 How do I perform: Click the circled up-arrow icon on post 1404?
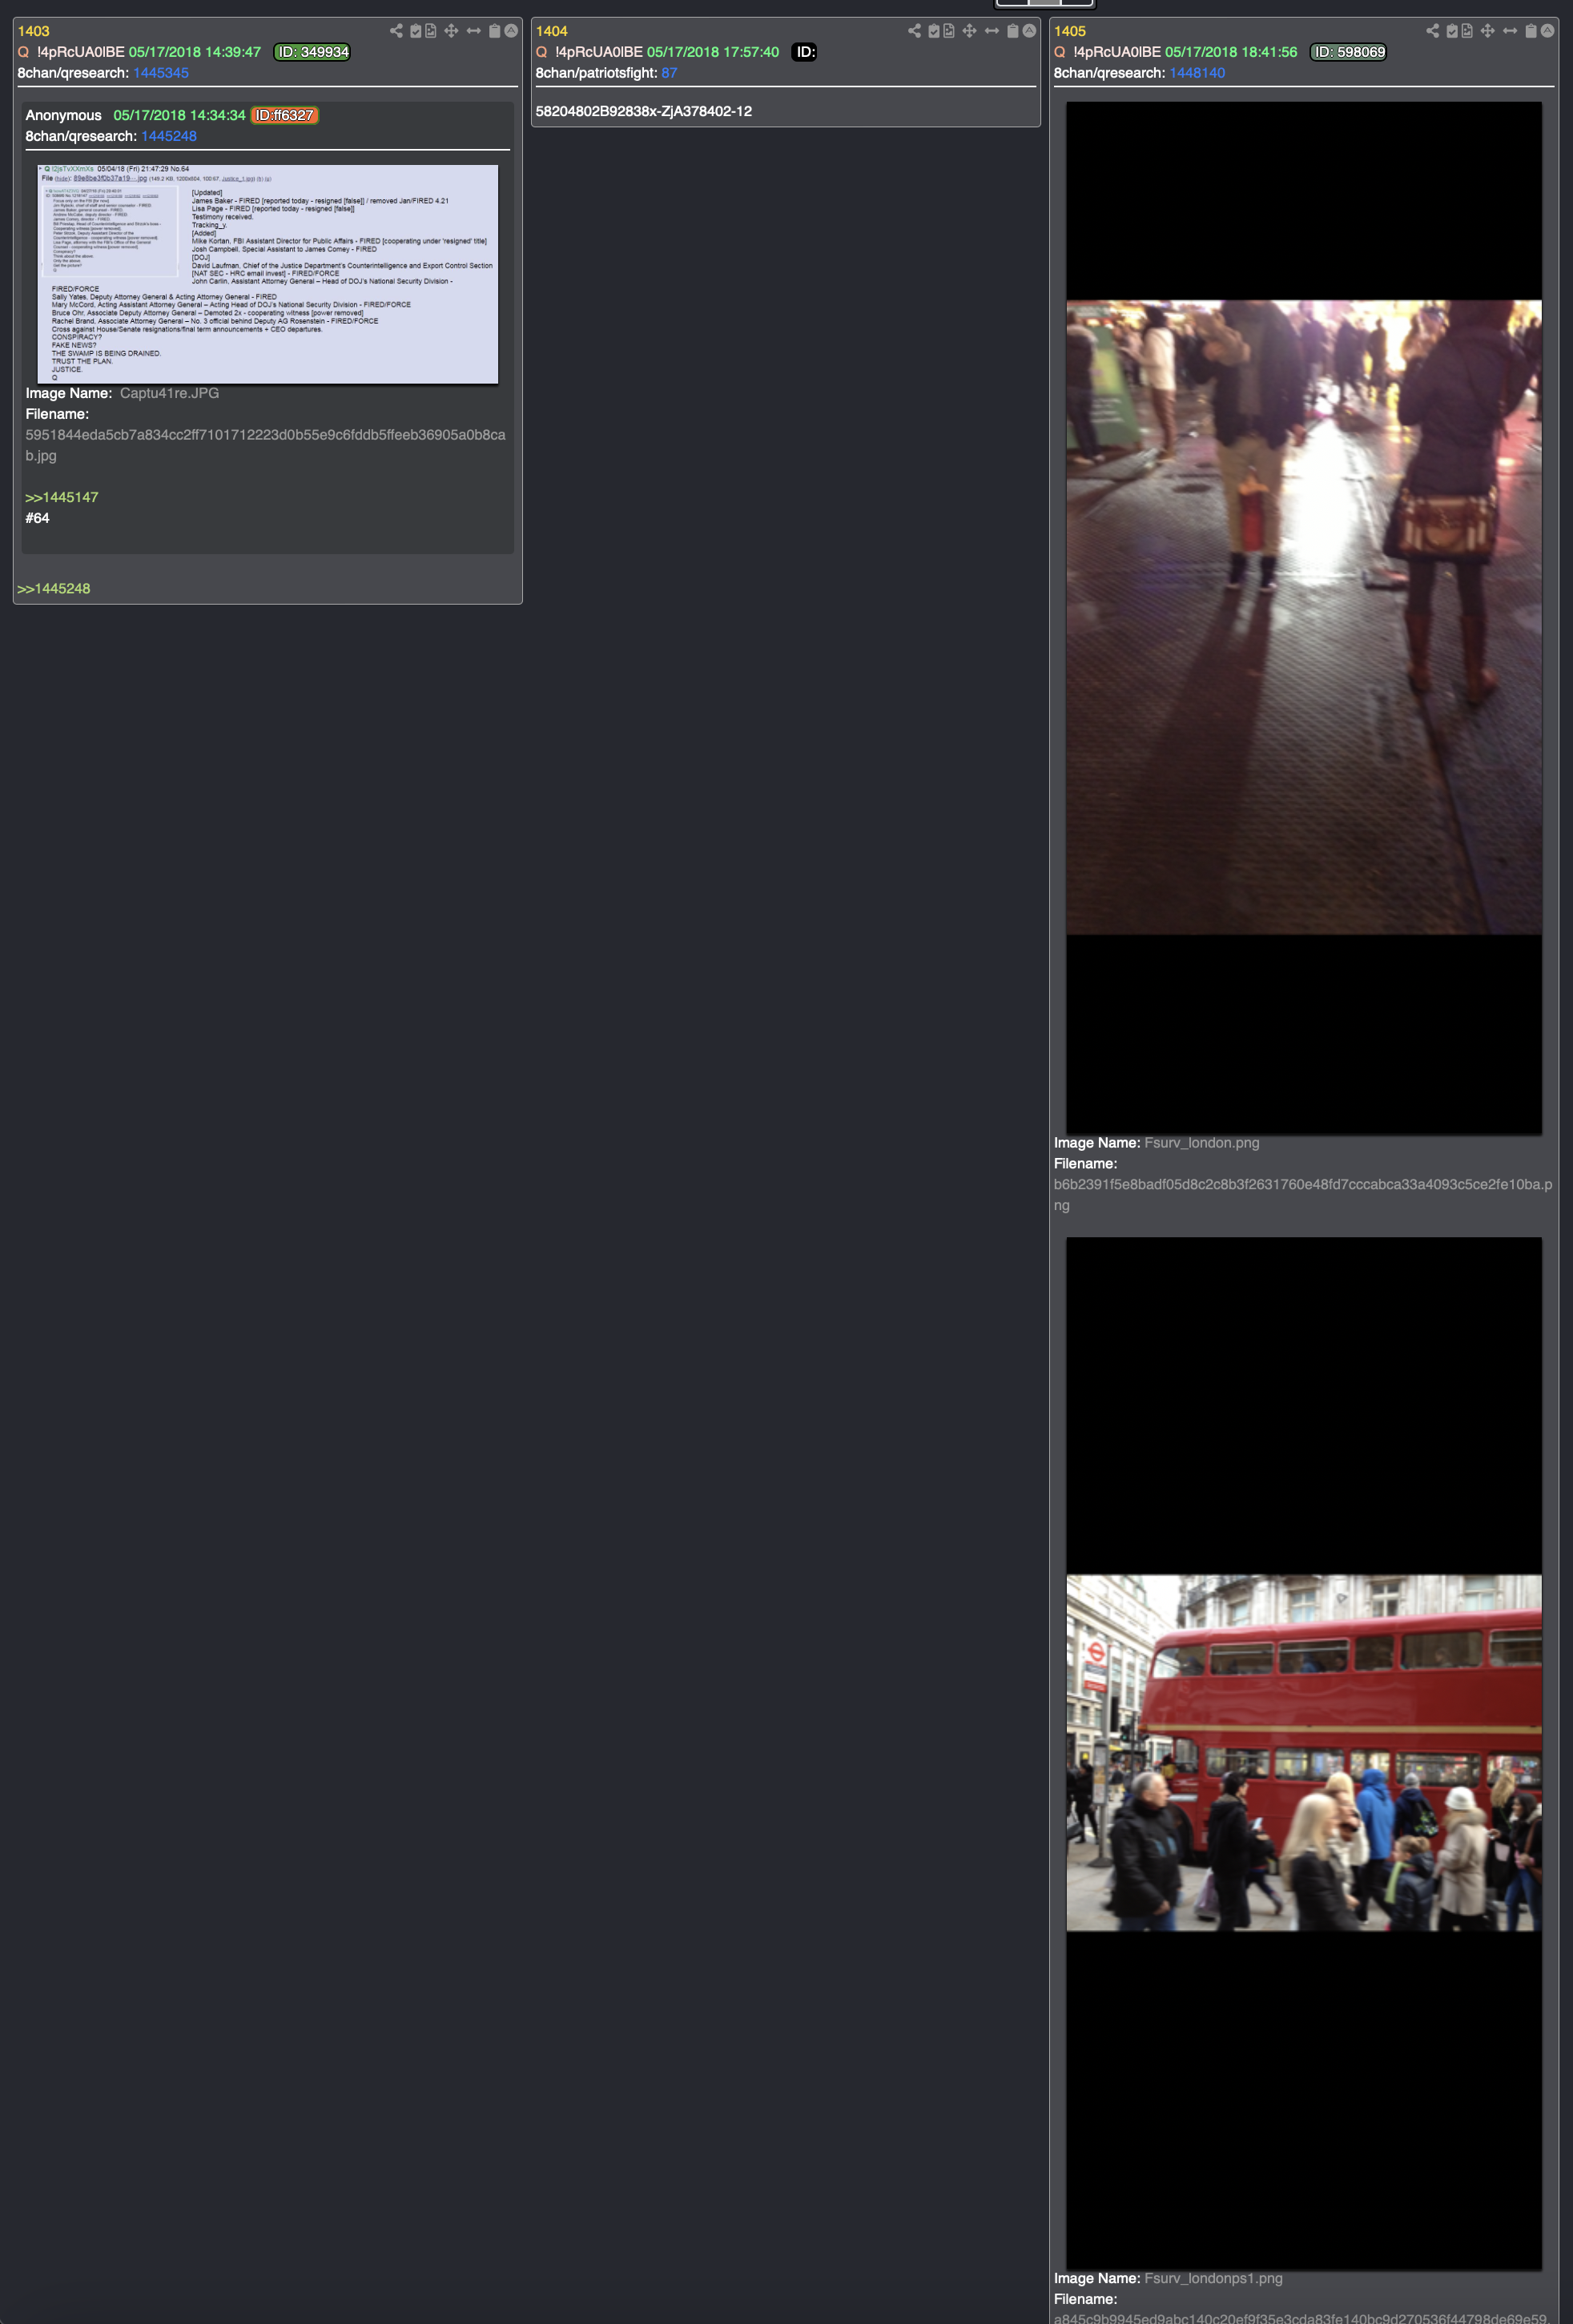[1029, 31]
